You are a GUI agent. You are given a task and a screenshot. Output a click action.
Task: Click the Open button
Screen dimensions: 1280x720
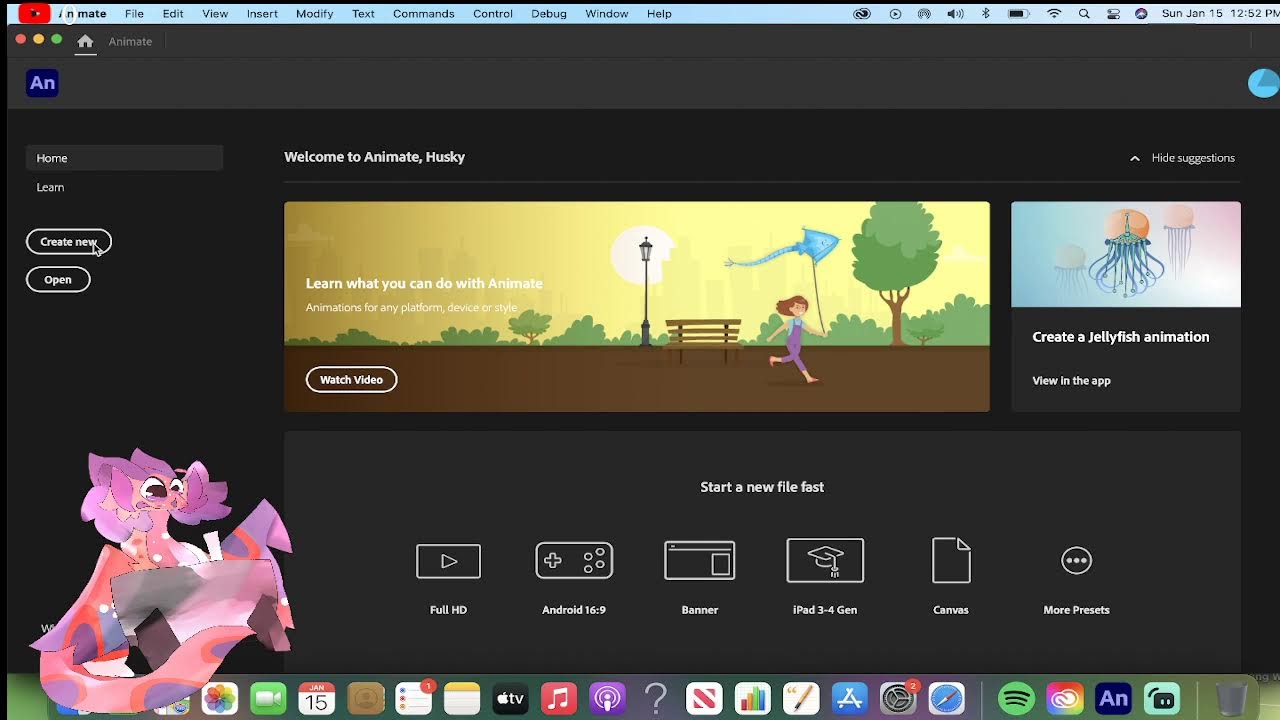tap(58, 280)
